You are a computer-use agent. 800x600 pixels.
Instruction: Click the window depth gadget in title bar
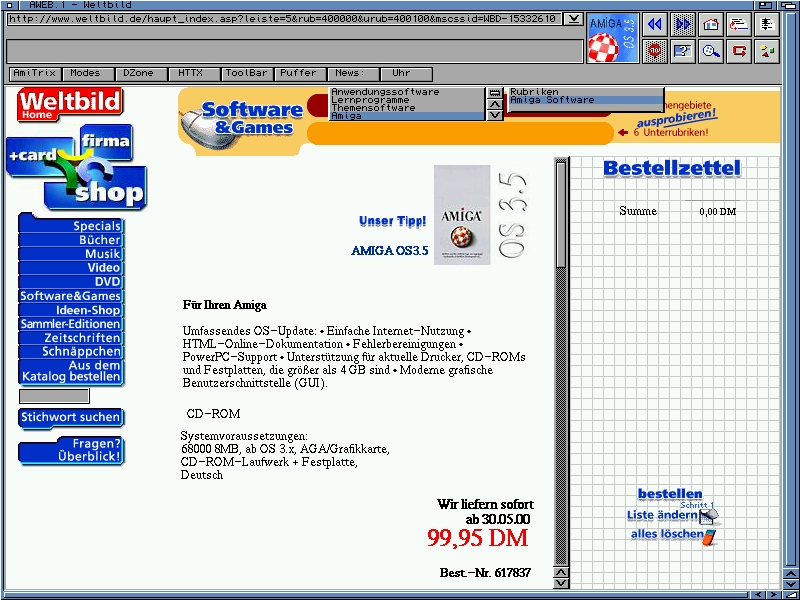coord(789,5)
